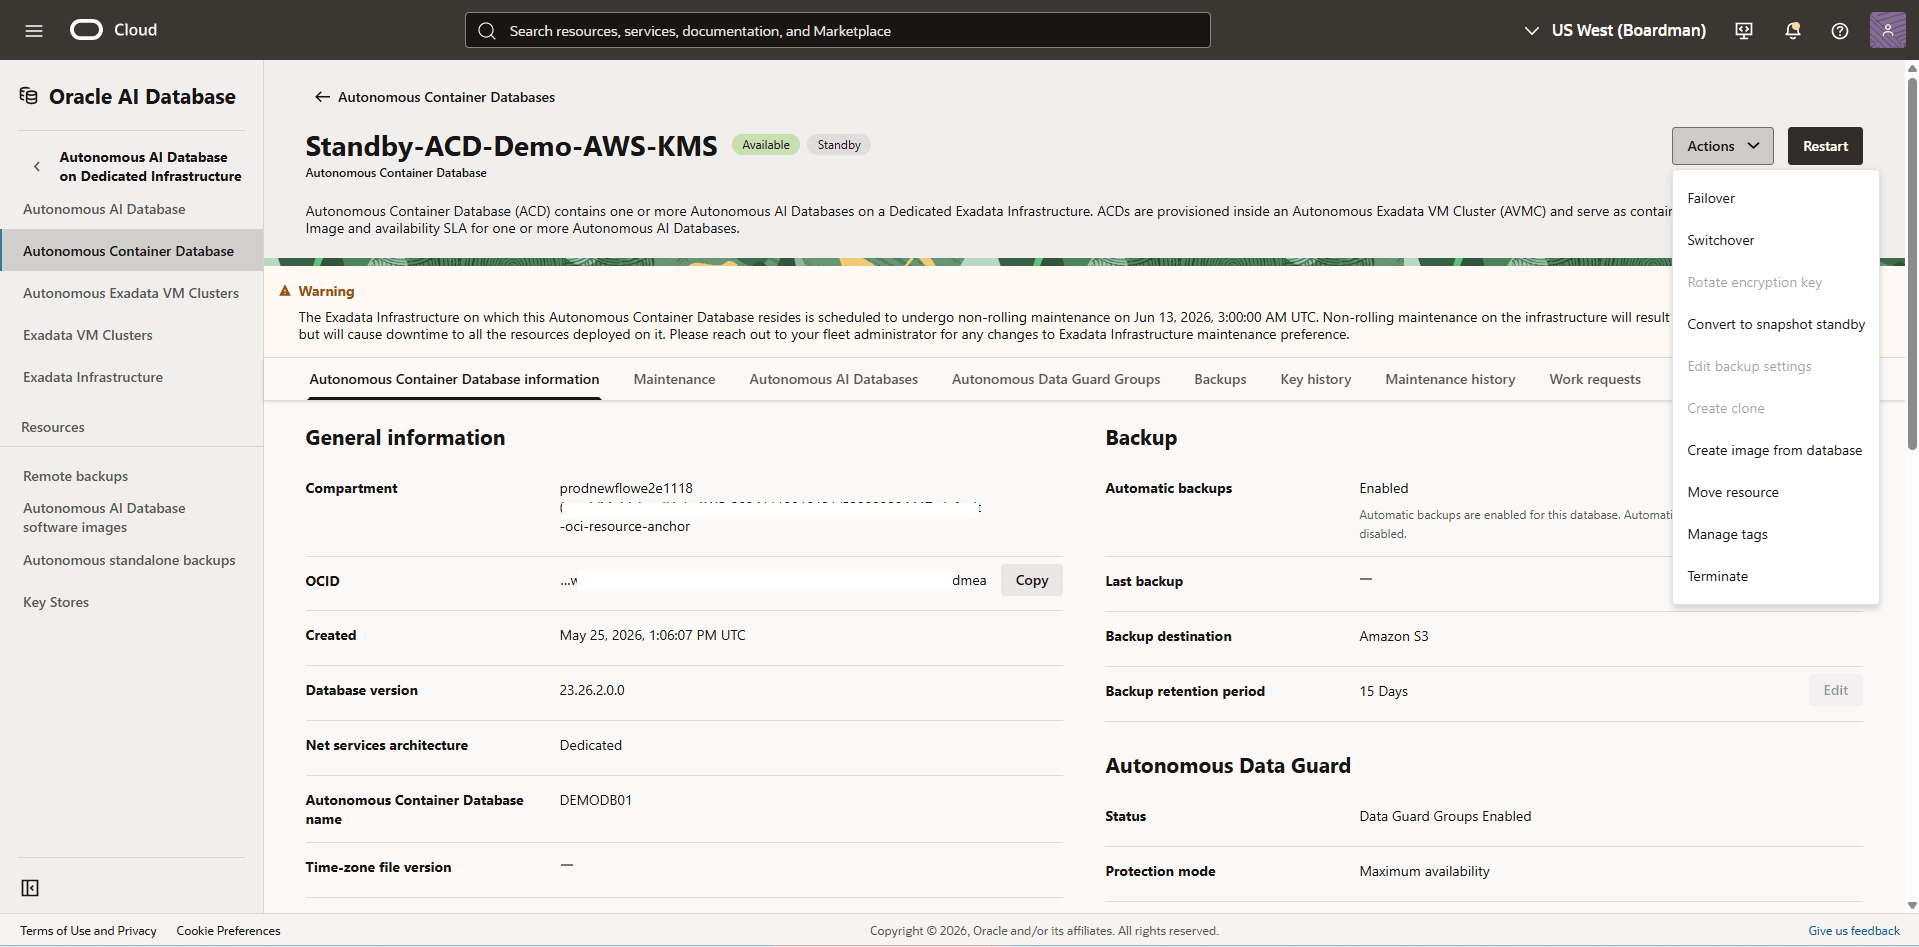Open Key Stores in sidebar
The width and height of the screenshot is (1919, 947).
pos(56,602)
